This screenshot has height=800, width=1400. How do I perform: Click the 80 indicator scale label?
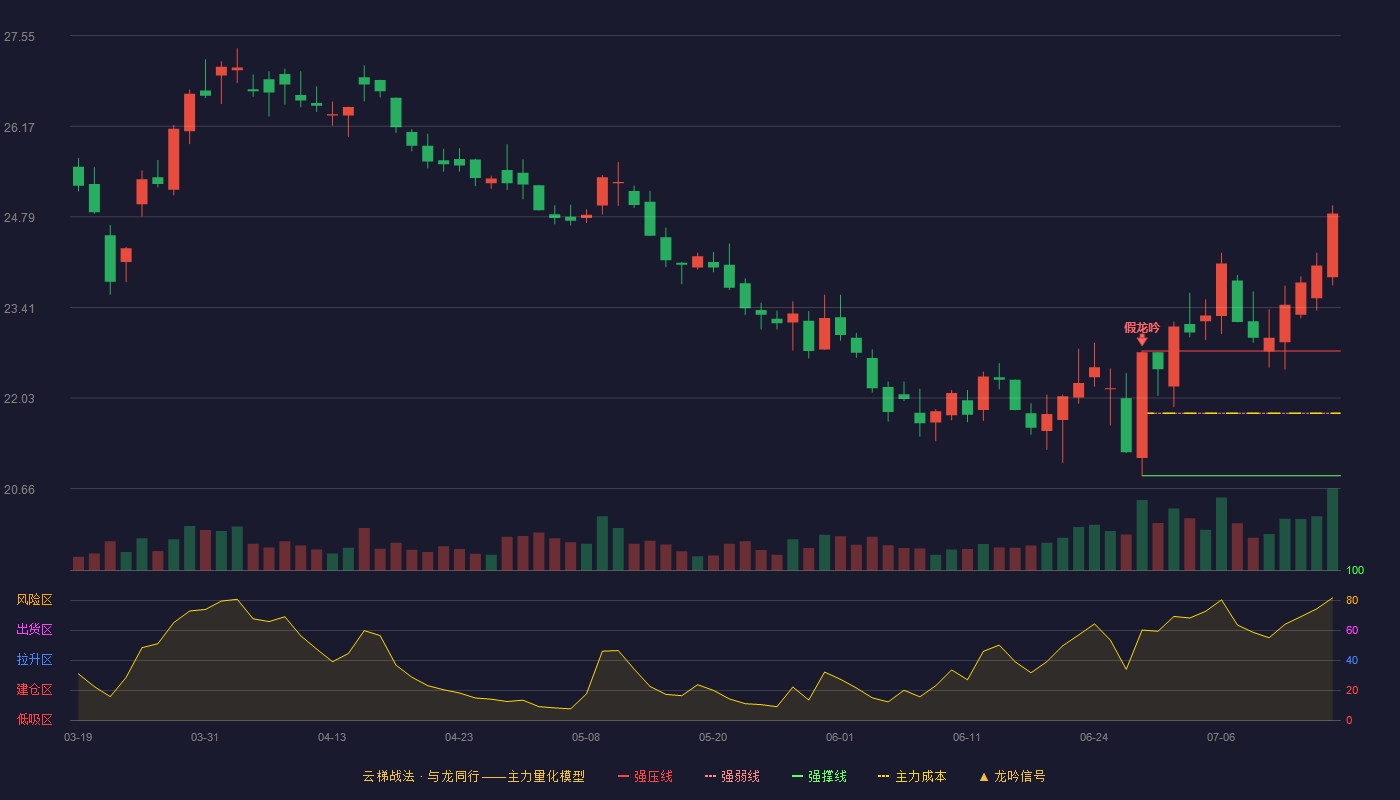pyautogui.click(x=1352, y=600)
